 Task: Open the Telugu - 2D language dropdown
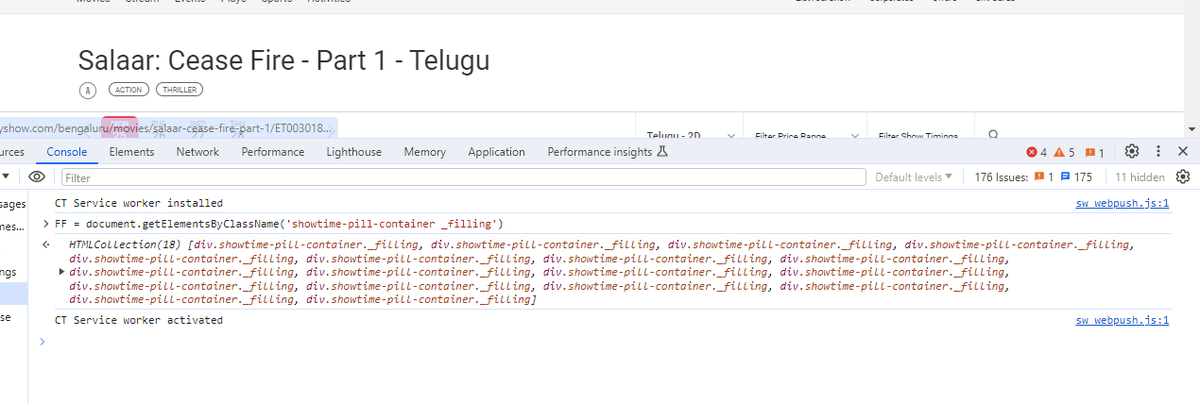[x=691, y=134]
